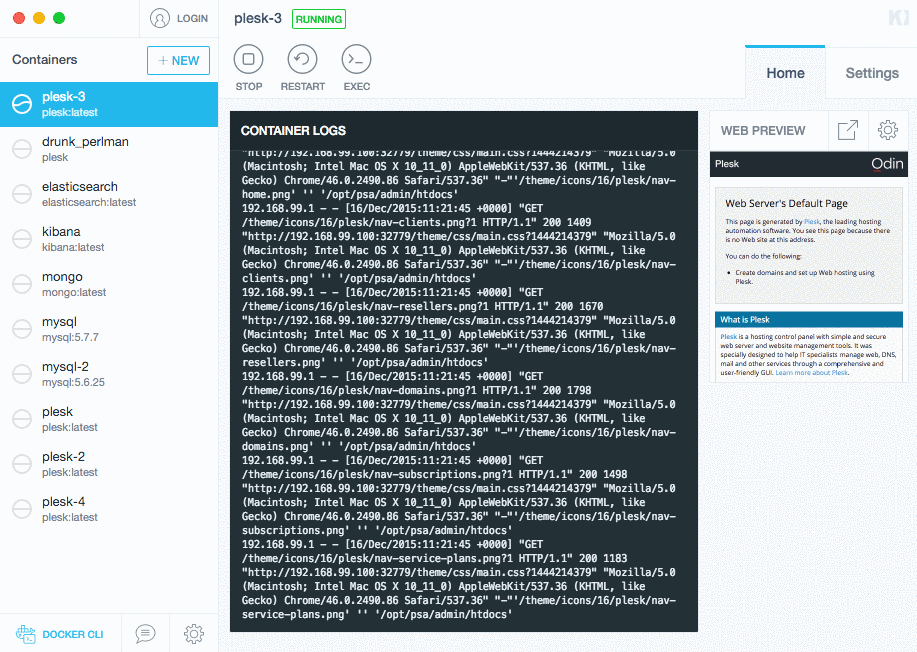The width and height of the screenshot is (917, 652).
Task: Open web preview in external browser
Action: click(x=847, y=130)
